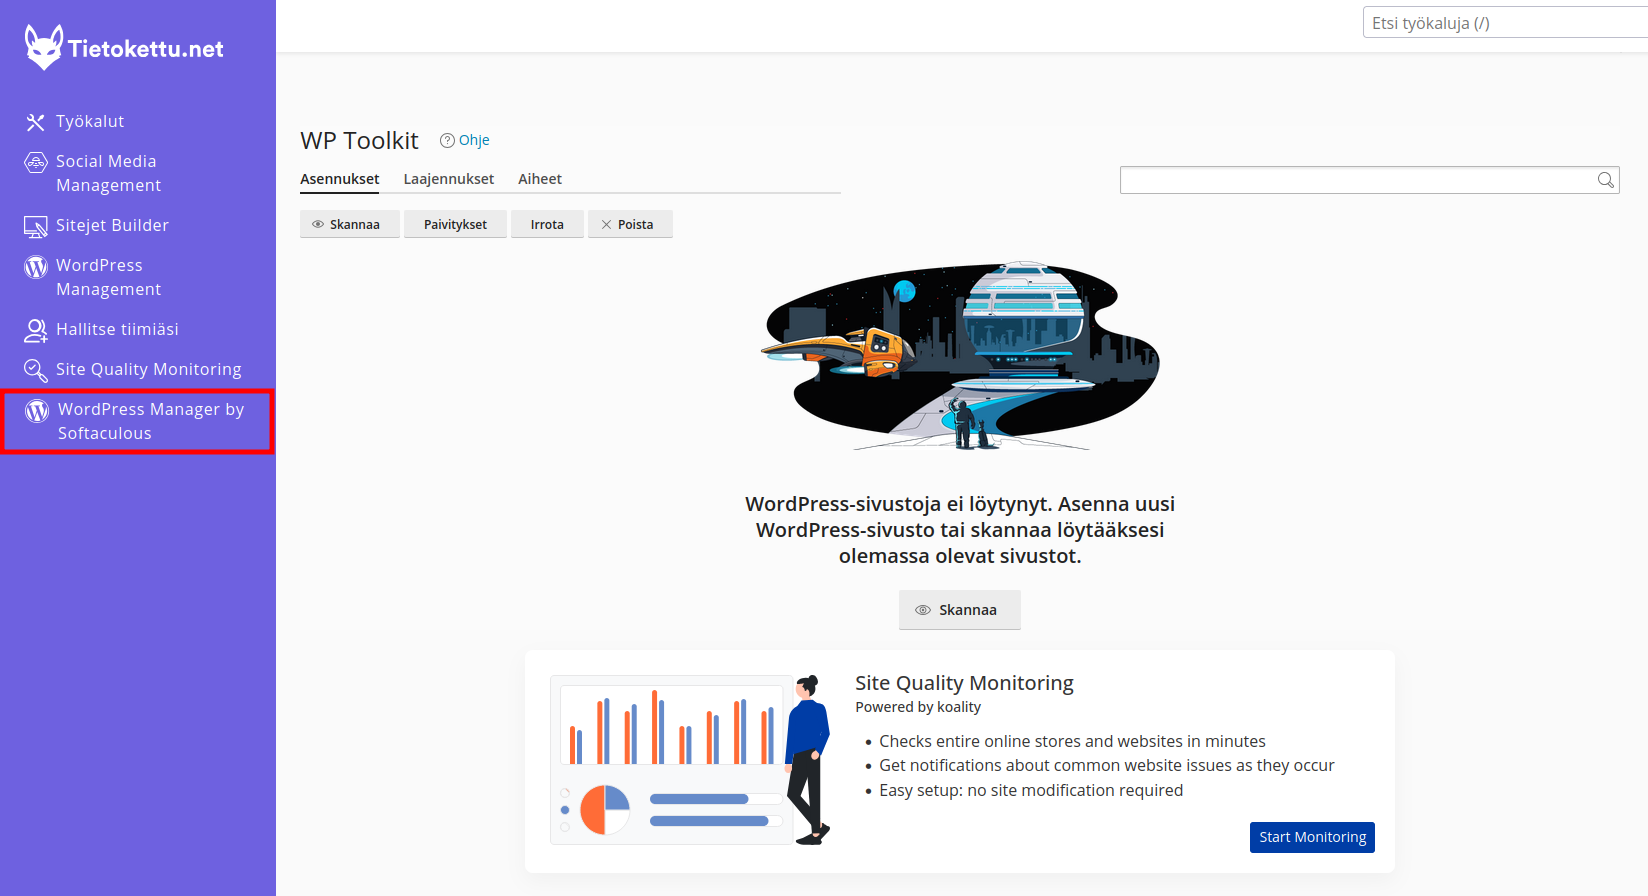
Task: Click the Paivitykset button
Action: point(455,224)
